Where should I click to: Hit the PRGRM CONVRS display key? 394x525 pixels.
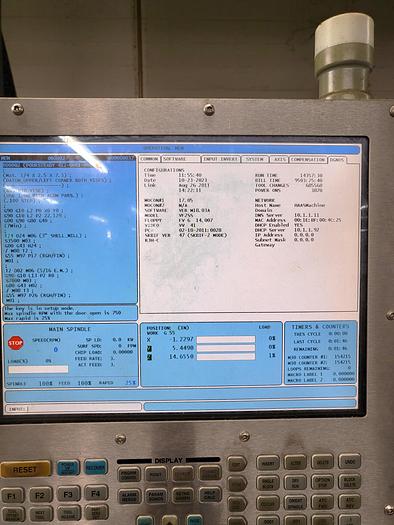point(129,474)
